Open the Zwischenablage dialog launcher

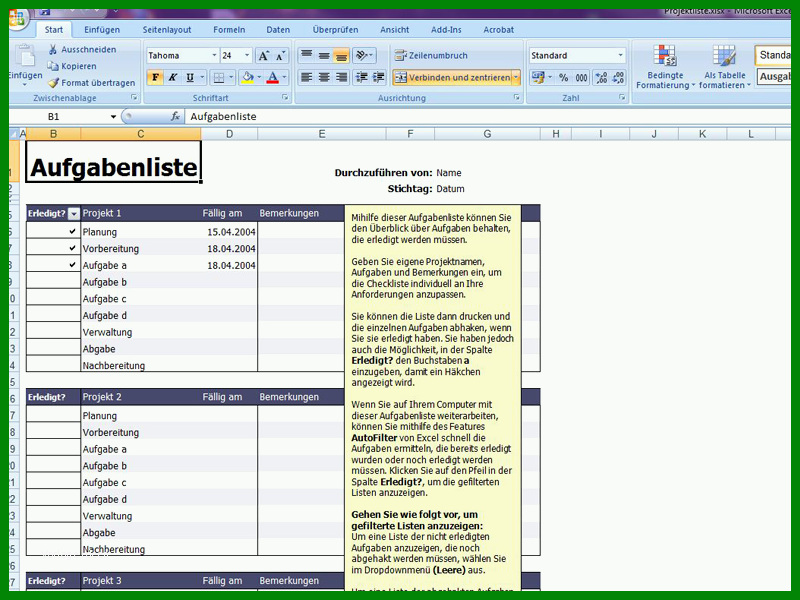coord(134,97)
